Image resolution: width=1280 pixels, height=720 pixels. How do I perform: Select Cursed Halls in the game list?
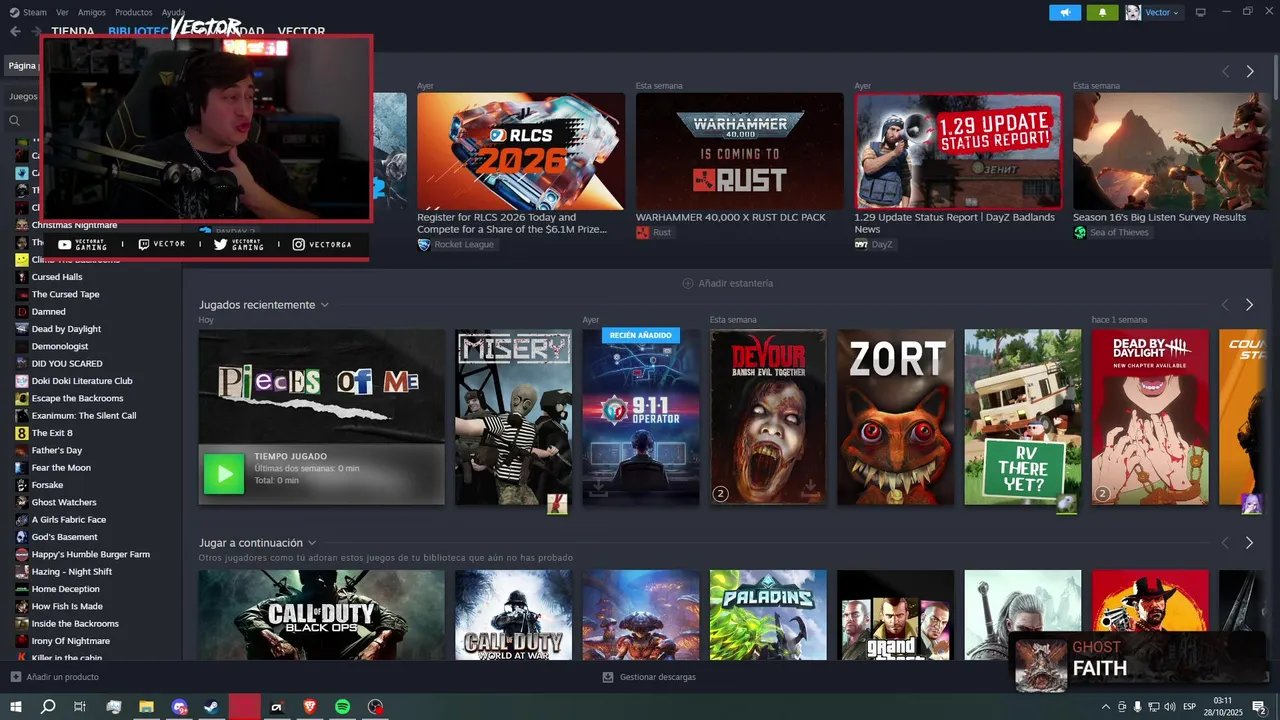point(57,277)
